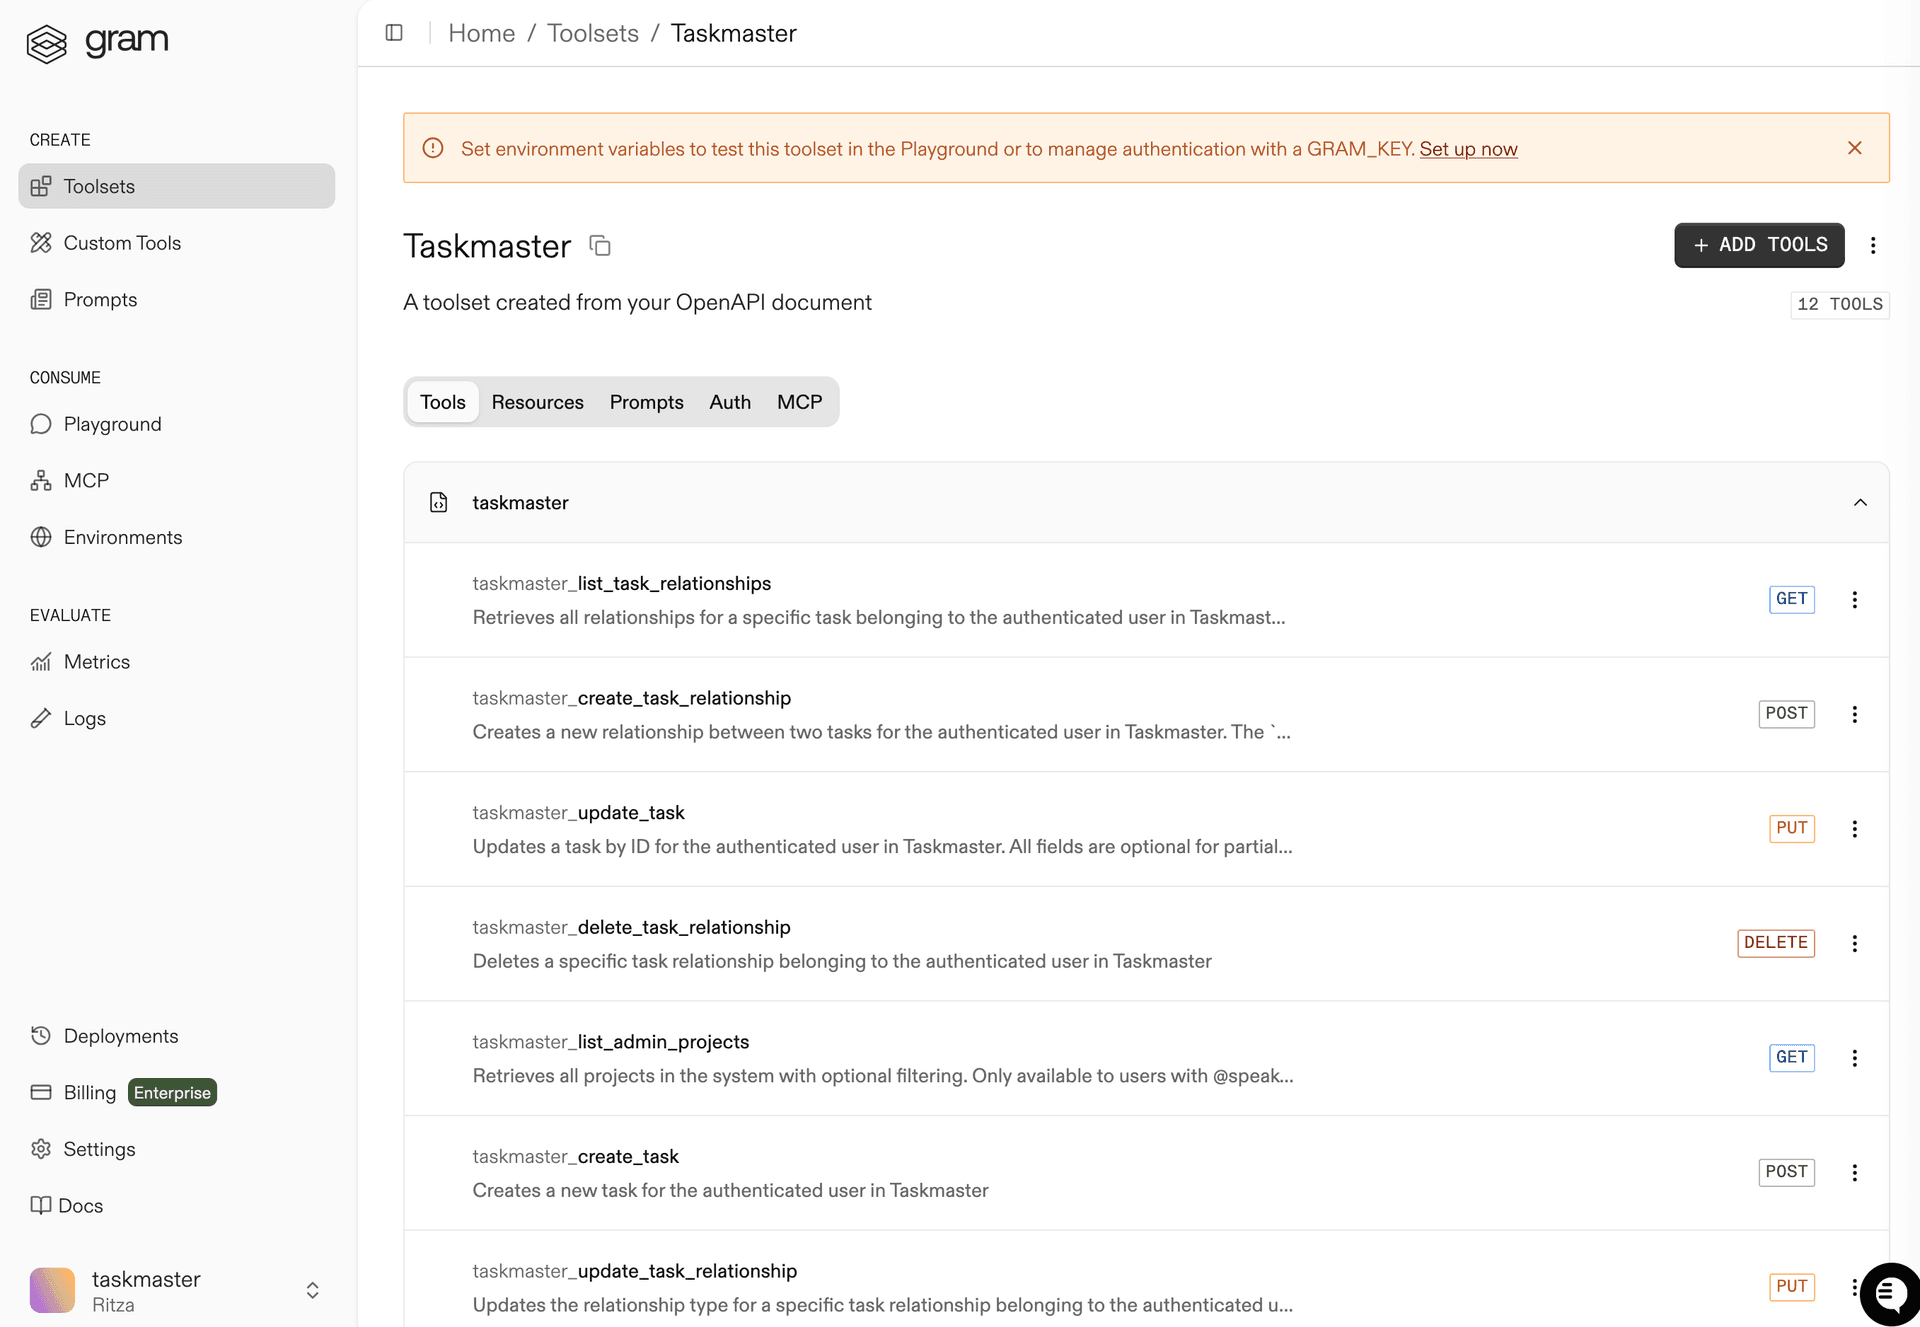Switch to the Resources tab

[x=537, y=401]
